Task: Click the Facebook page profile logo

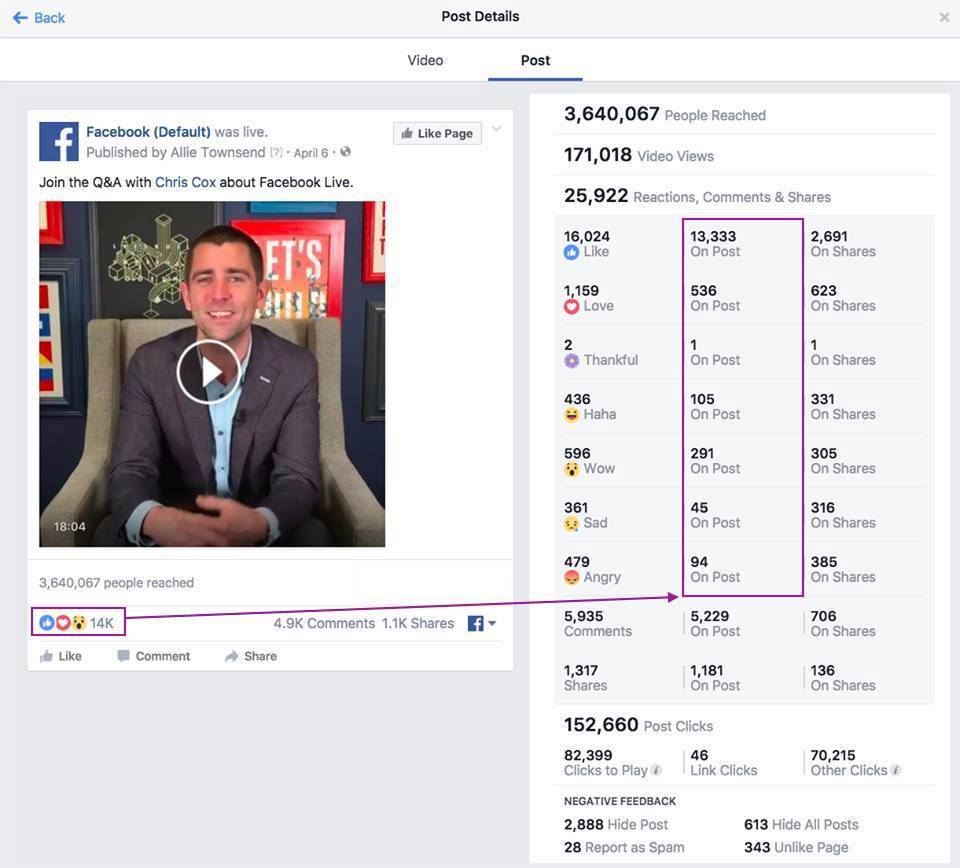Action: coord(59,142)
